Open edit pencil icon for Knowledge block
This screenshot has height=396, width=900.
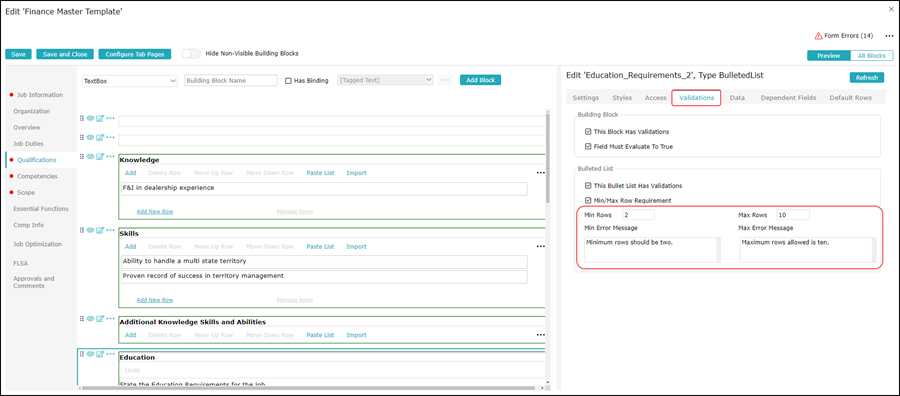click(x=100, y=156)
